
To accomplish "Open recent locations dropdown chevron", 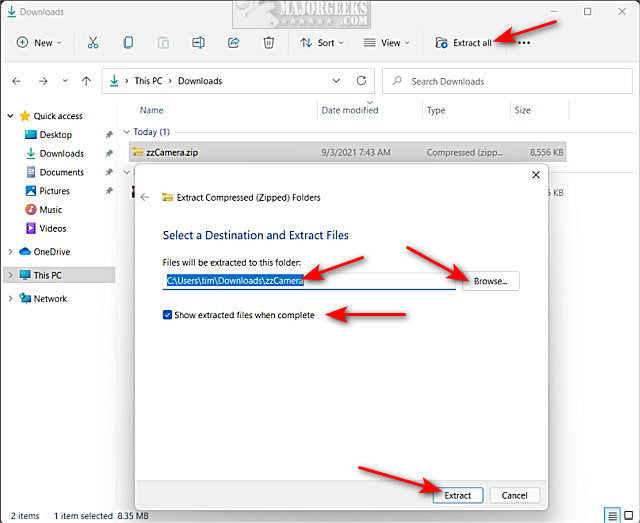I will click(x=65, y=81).
